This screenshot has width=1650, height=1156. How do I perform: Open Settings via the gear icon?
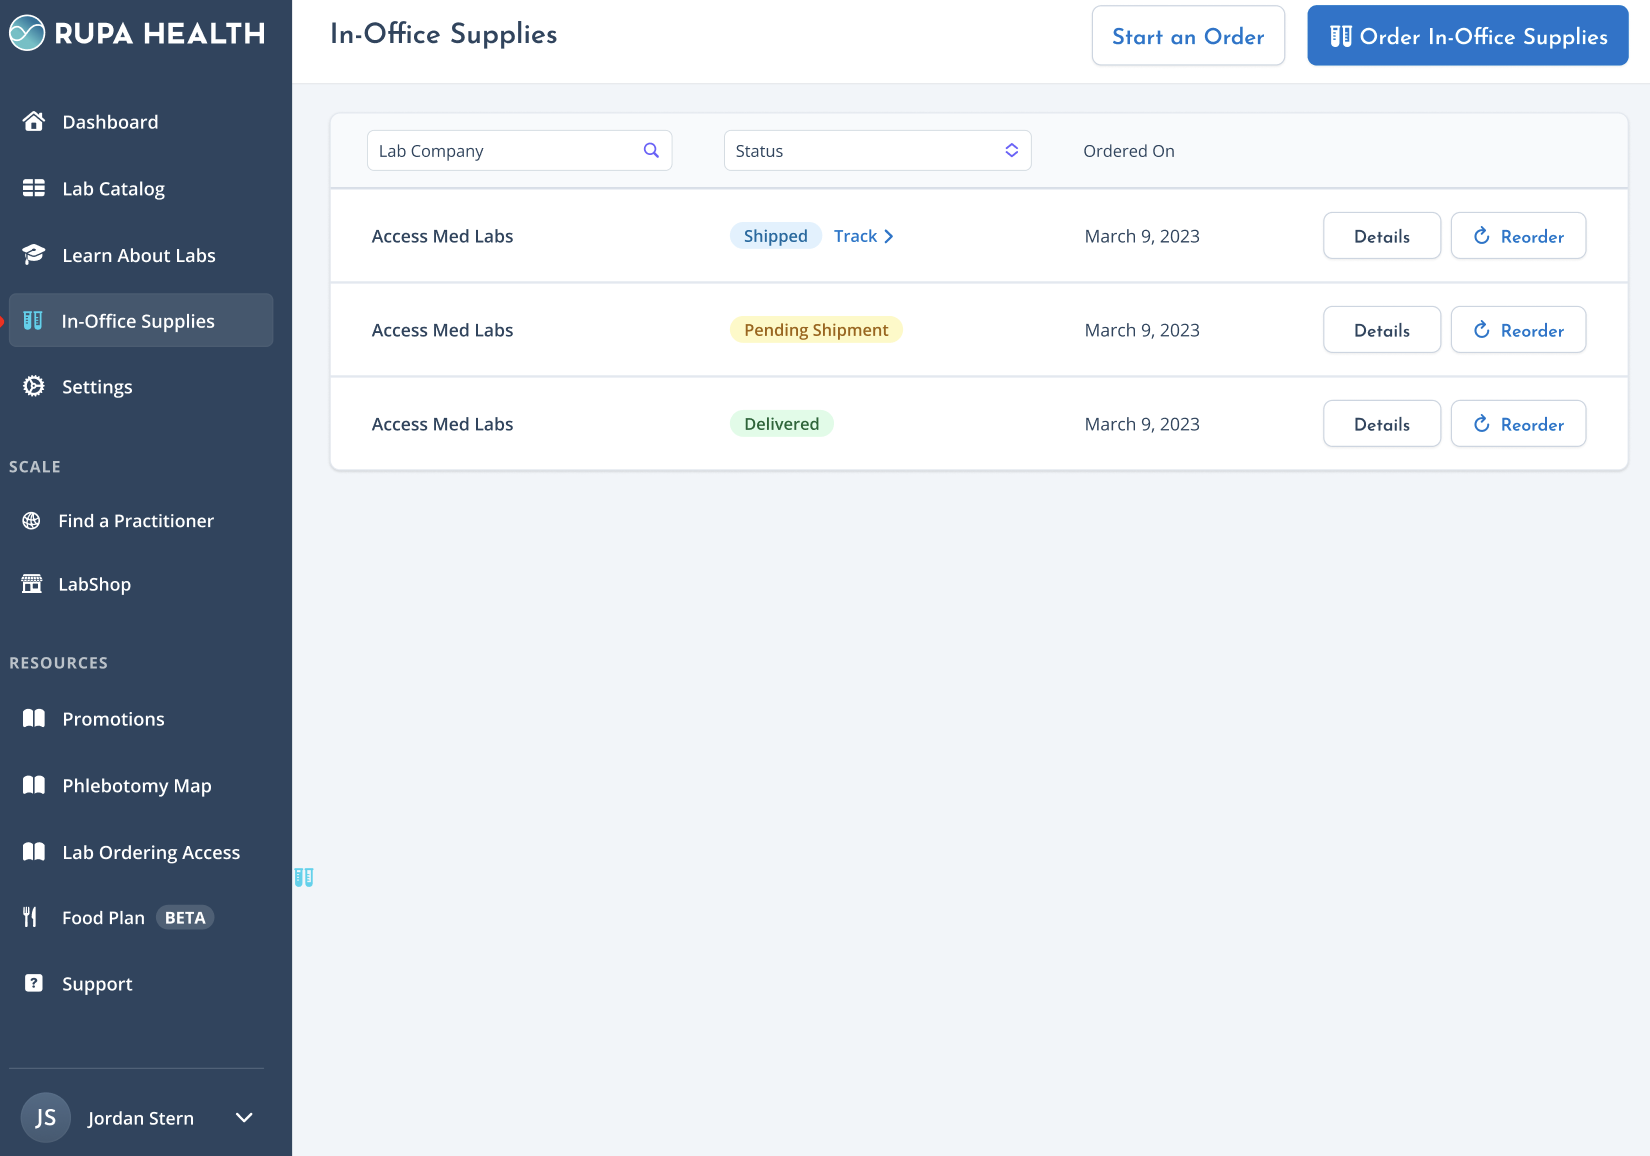point(33,386)
